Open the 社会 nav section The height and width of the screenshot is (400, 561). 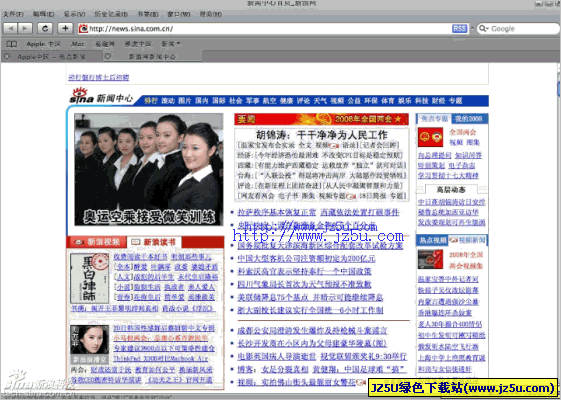(x=235, y=101)
